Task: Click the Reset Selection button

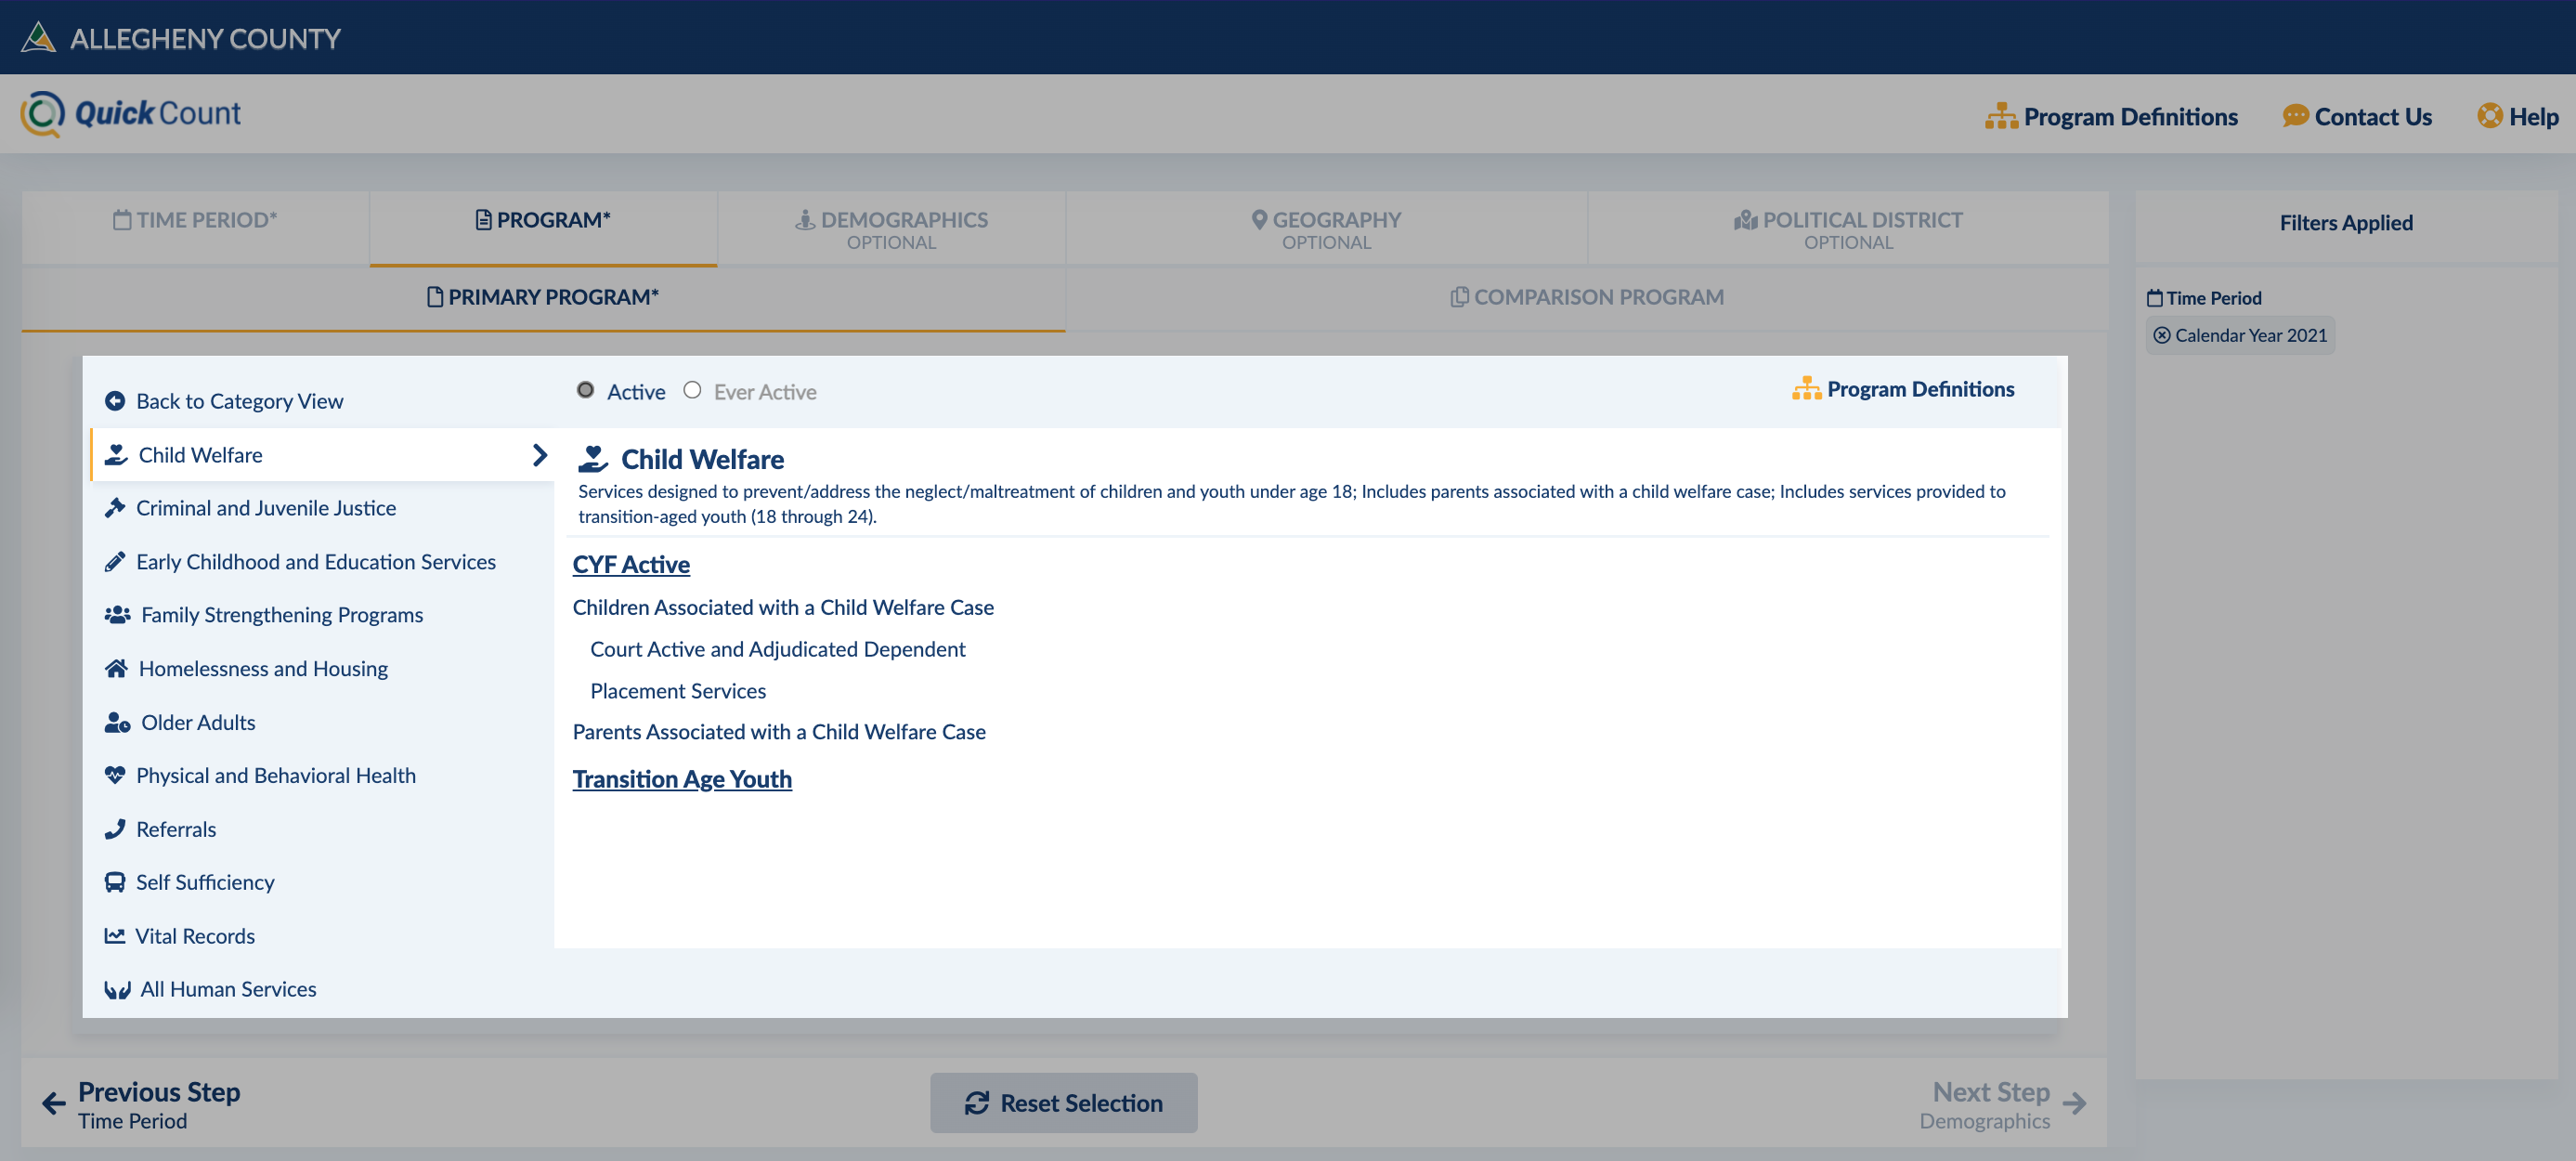Action: click(x=1063, y=1102)
